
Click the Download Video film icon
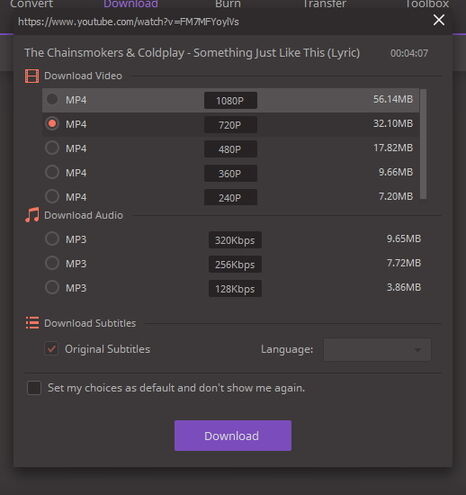[x=32, y=76]
